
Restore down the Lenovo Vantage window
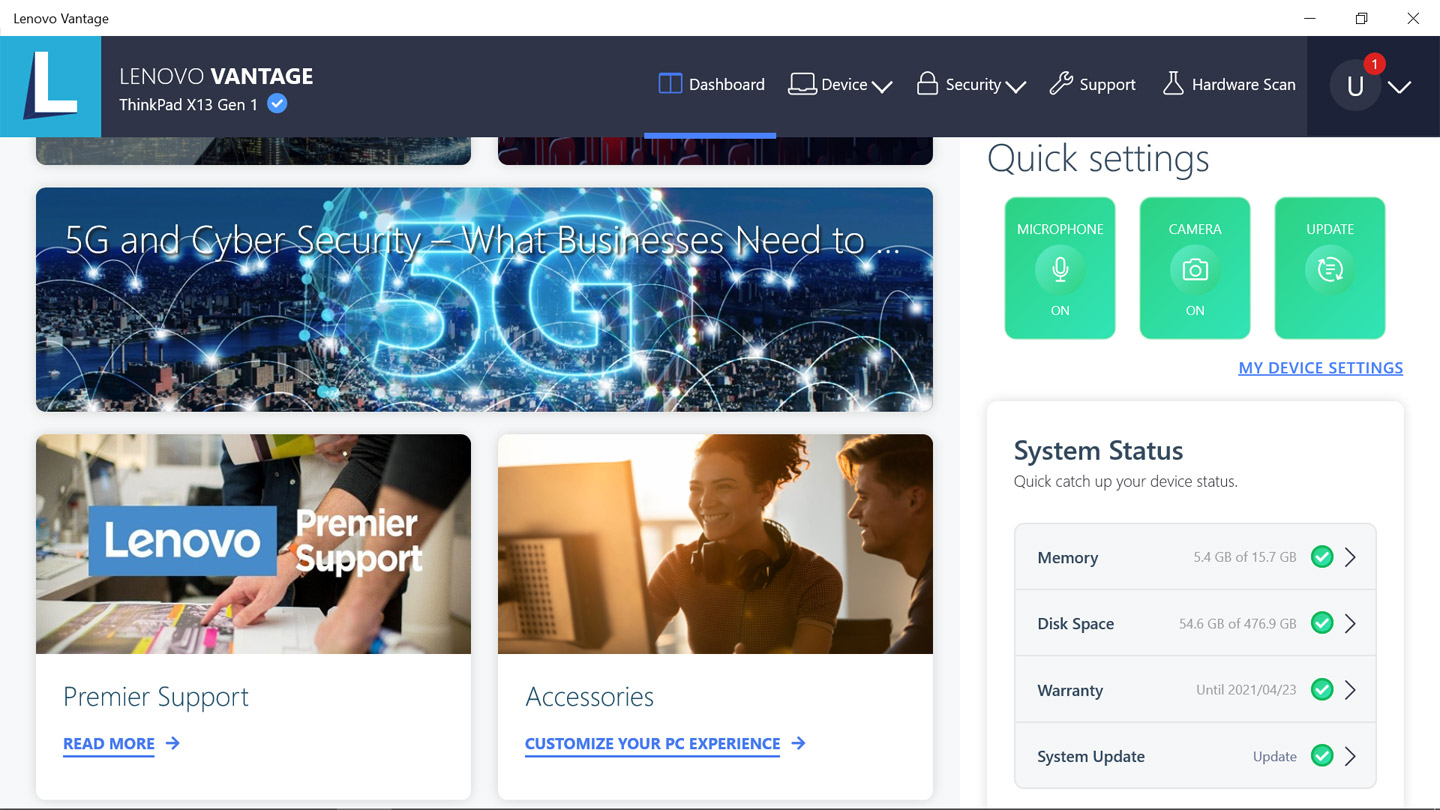[x=1361, y=18]
